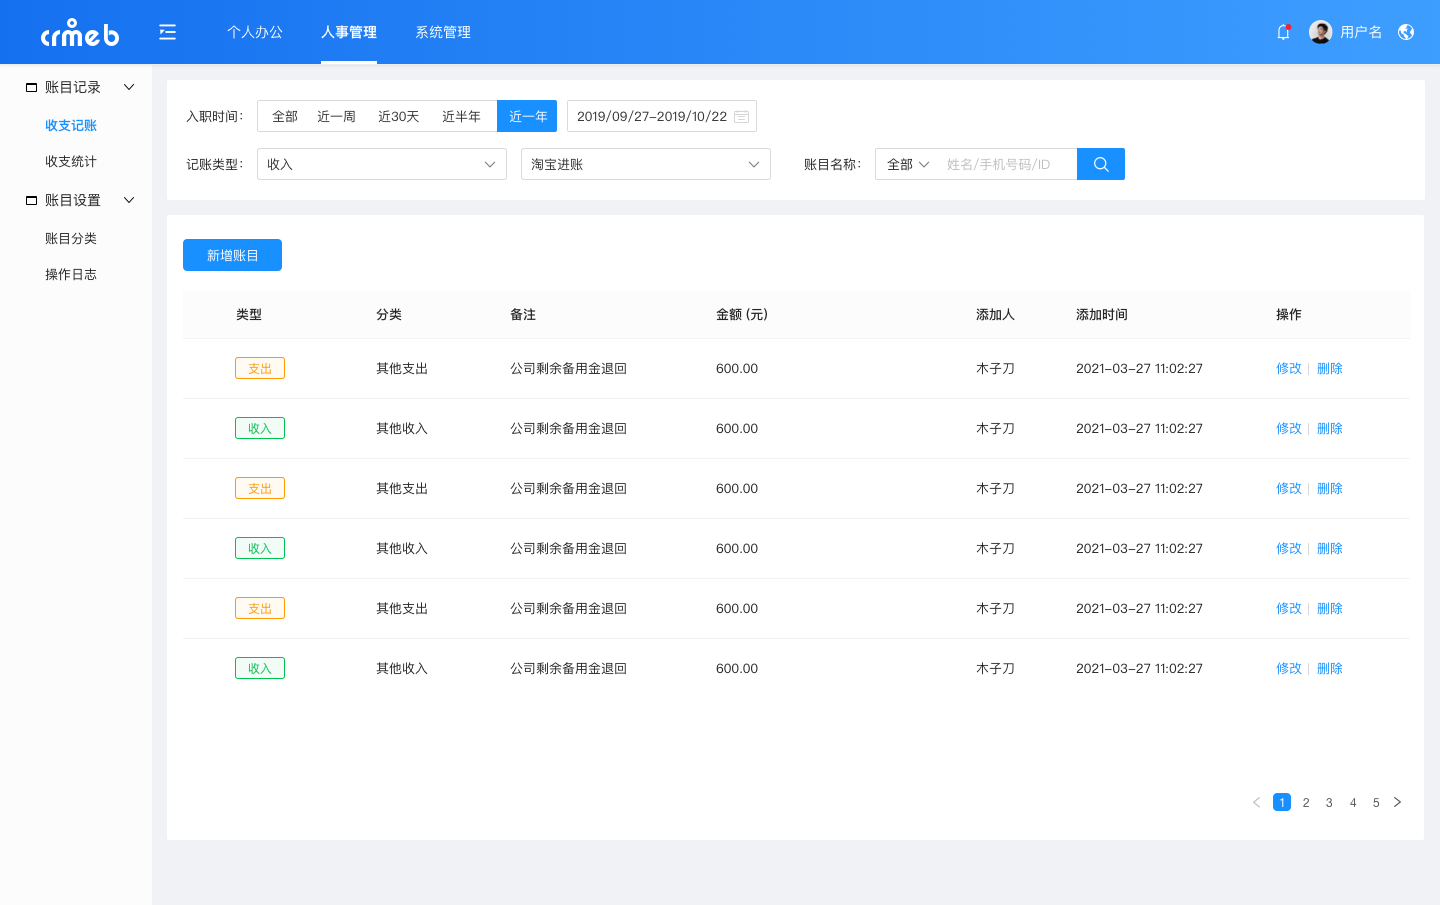Open the 记账类型 收入 dropdown
This screenshot has height=905, width=1440.
[382, 164]
